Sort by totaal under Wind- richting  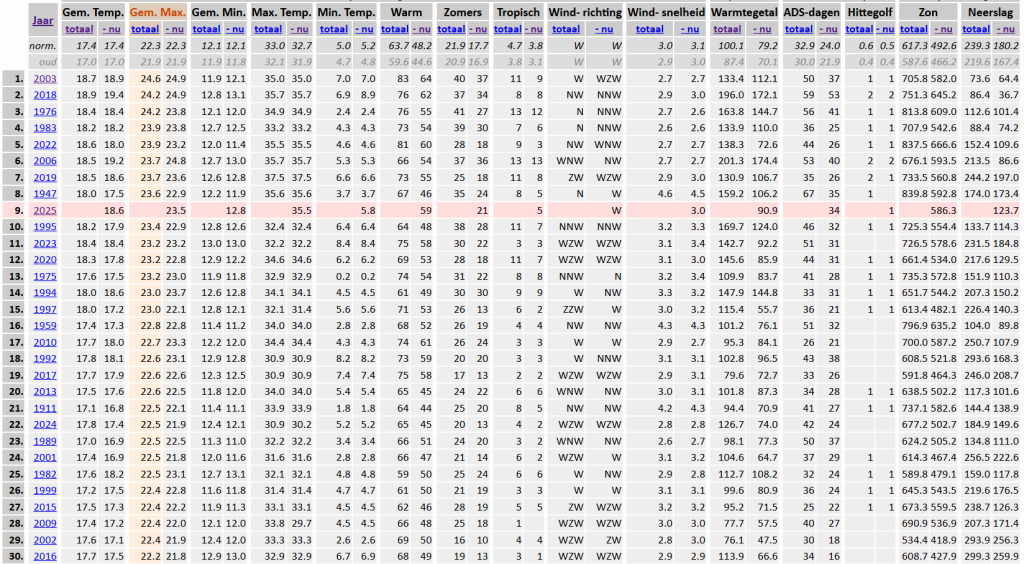pyautogui.click(x=566, y=29)
